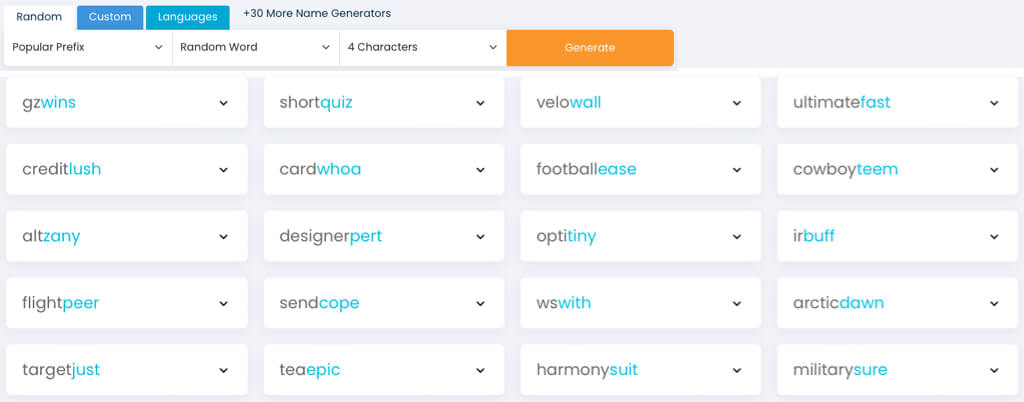Click the teaepic name suggestion

click(310, 371)
